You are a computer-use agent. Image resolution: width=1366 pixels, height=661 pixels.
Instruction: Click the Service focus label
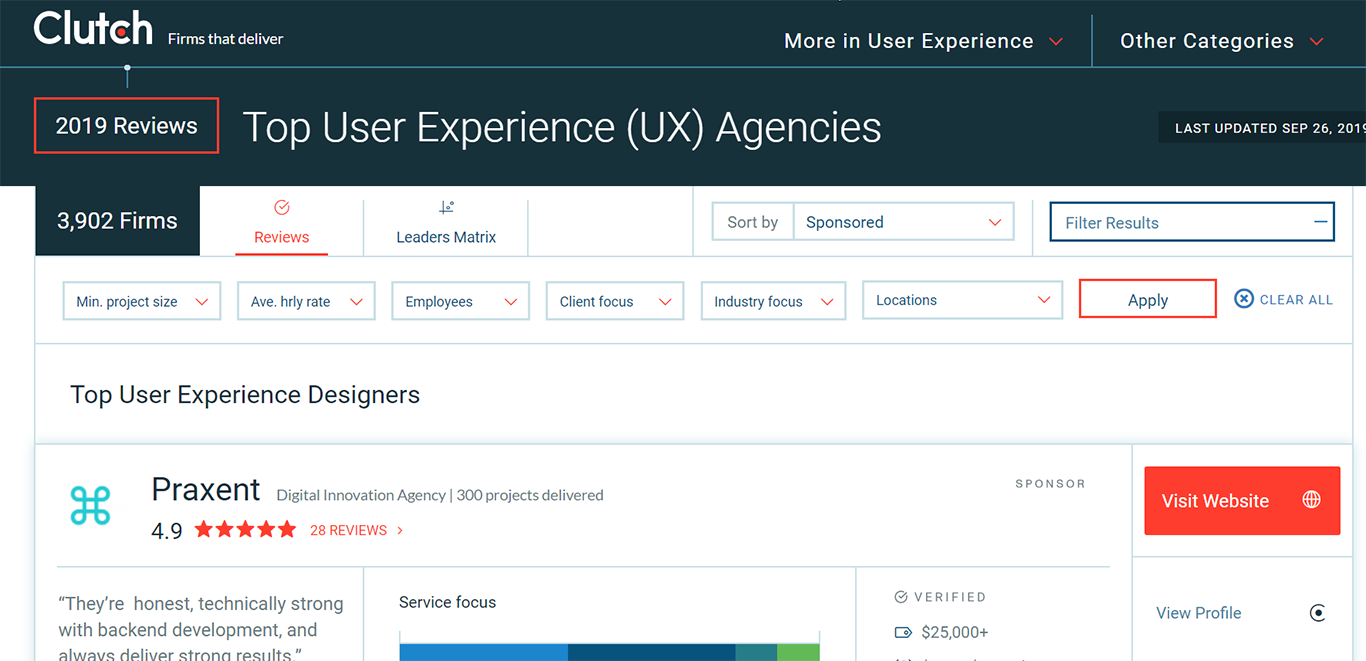click(447, 602)
